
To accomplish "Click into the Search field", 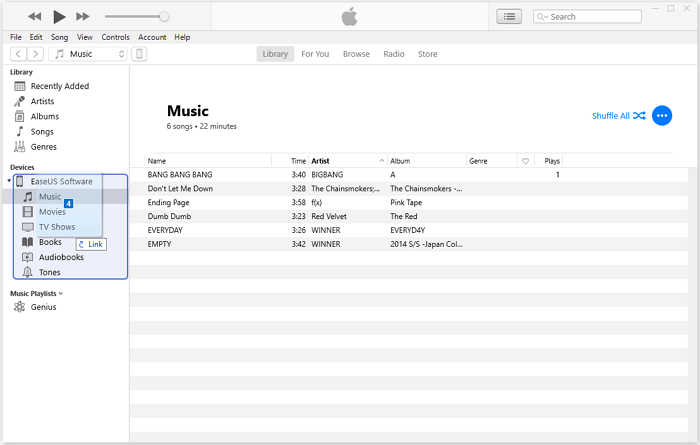I will 587,17.
